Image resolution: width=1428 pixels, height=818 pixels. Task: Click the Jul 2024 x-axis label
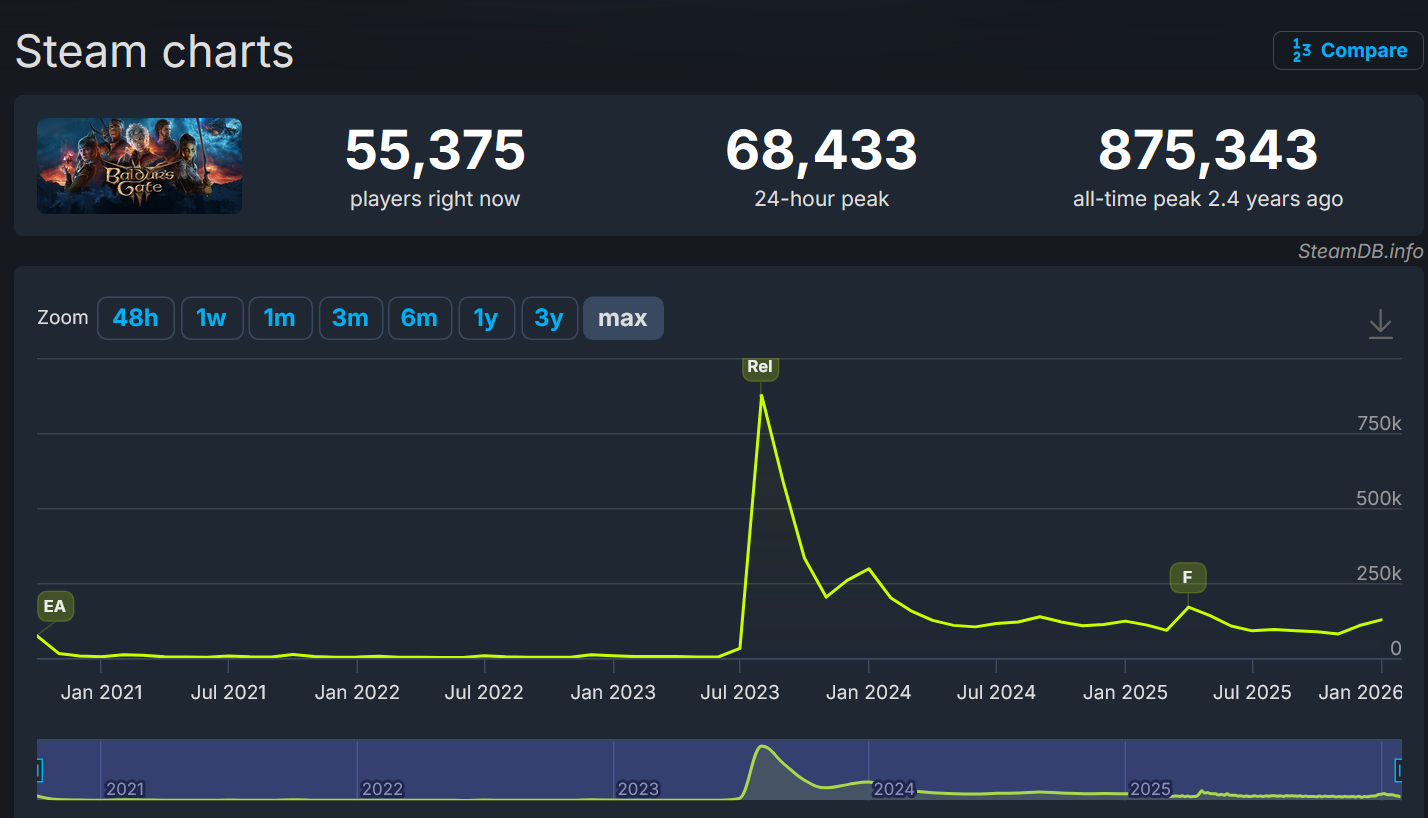(x=996, y=692)
